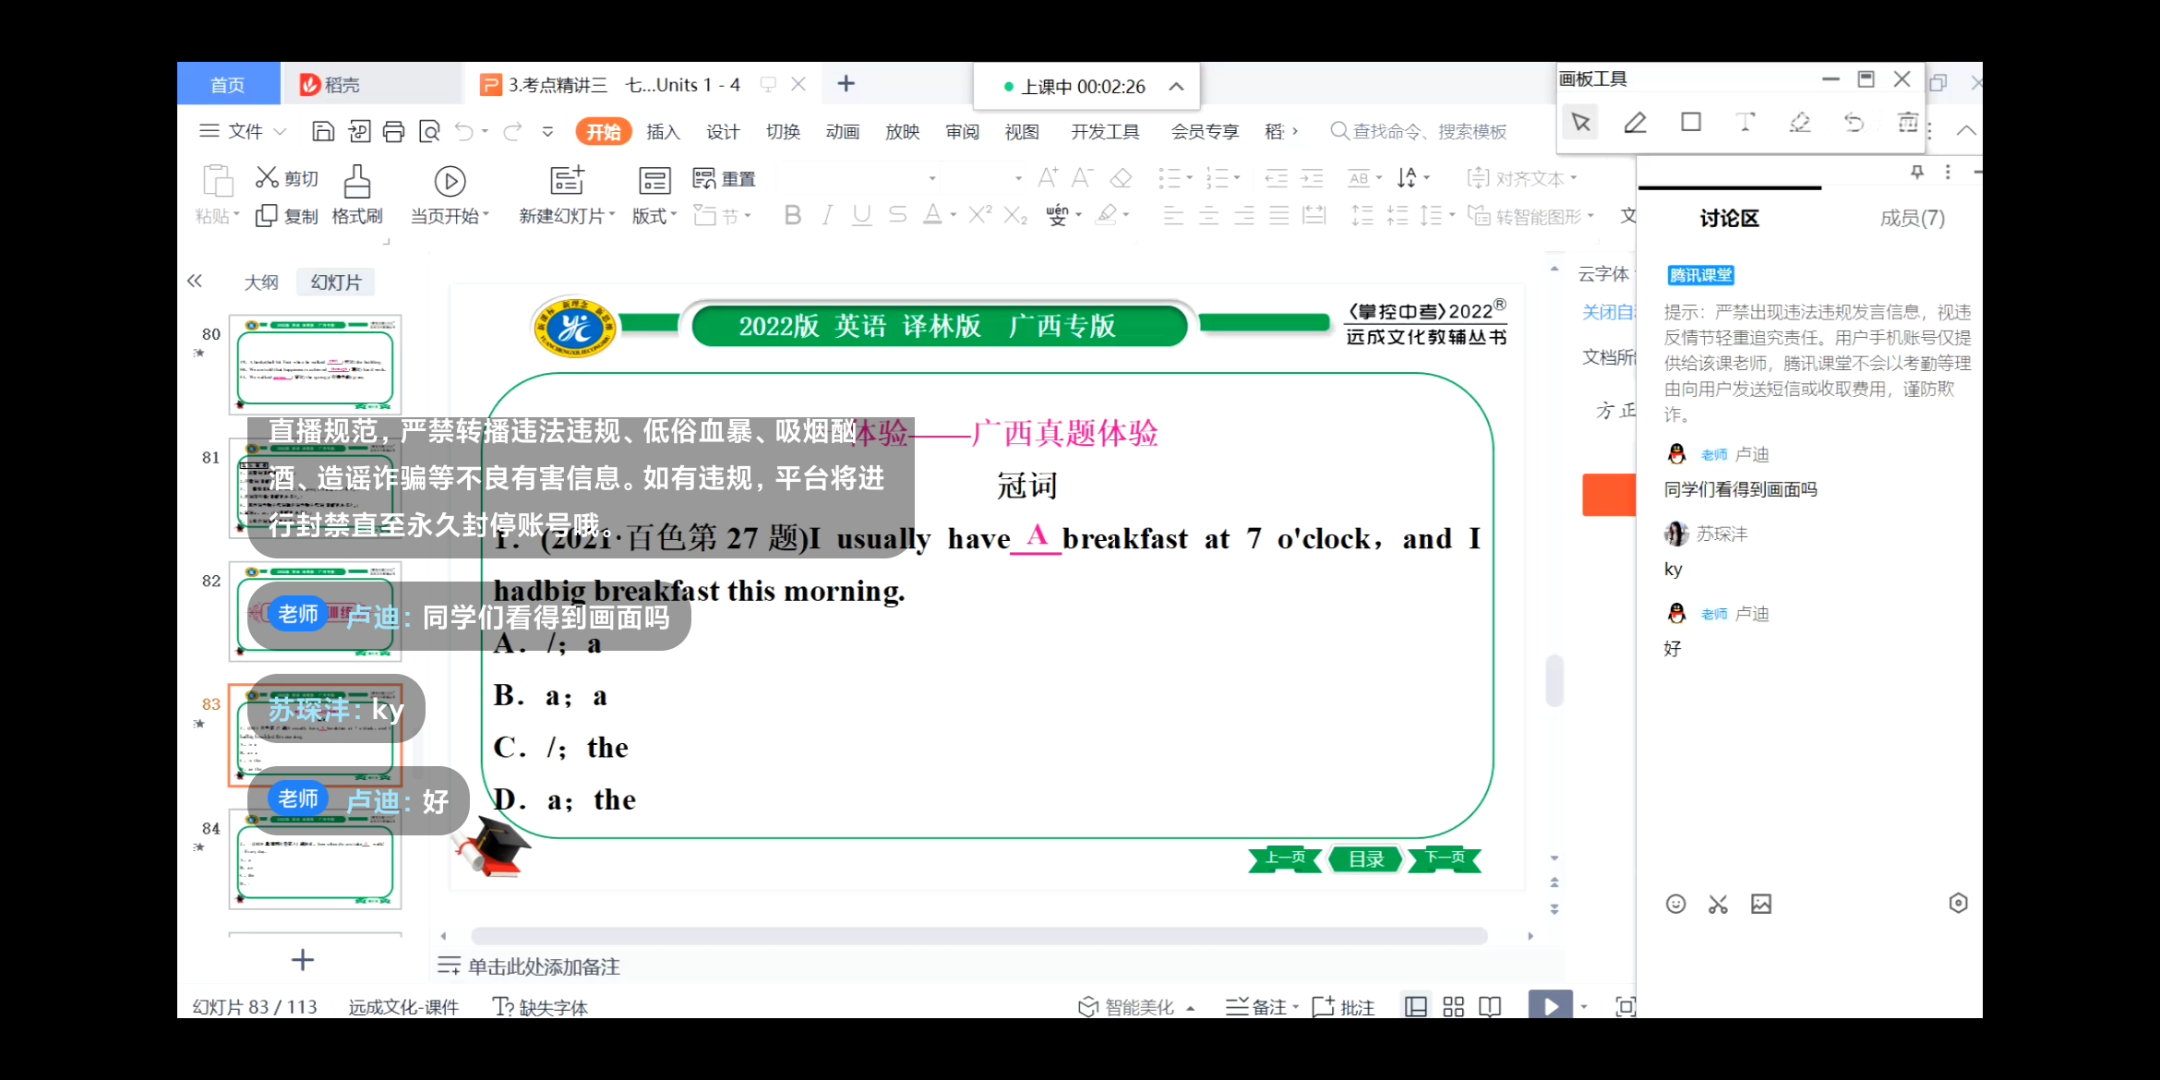Select the rectangle tool in drawing board
This screenshot has height=1080, width=2160.
pos(1691,122)
